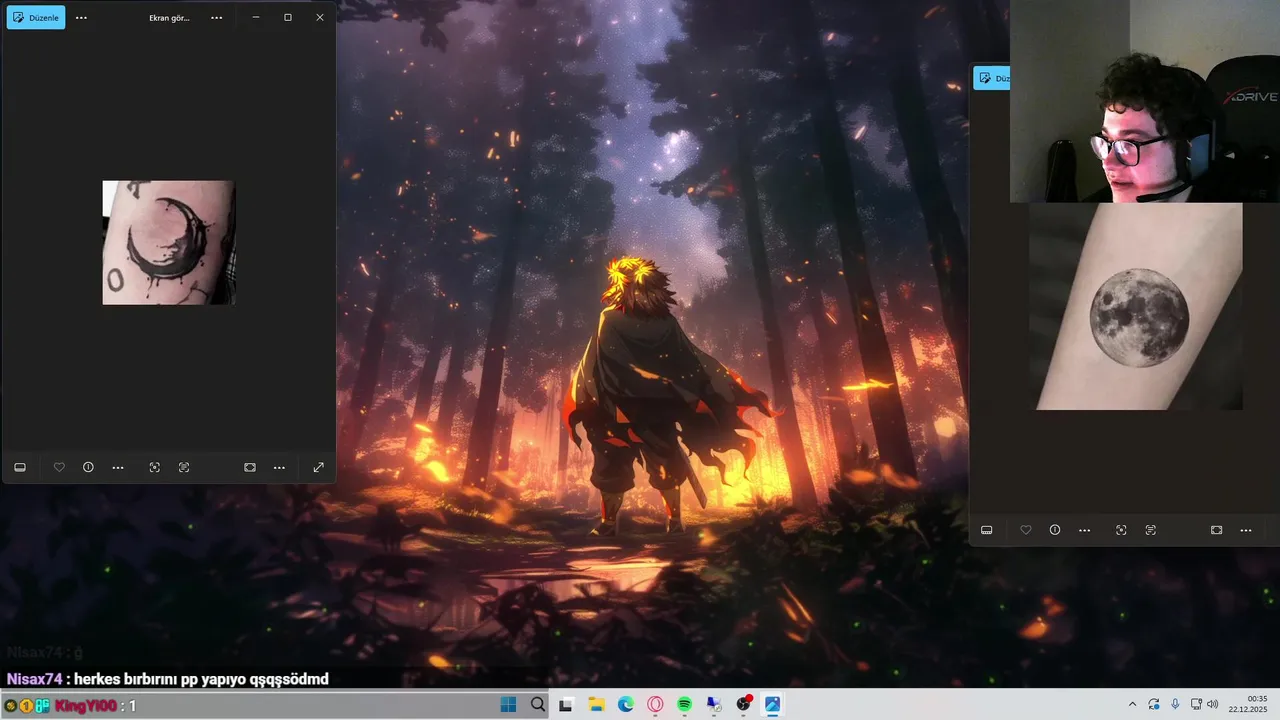Open Task View from taskbar
This screenshot has height=720, width=1280.
point(566,704)
